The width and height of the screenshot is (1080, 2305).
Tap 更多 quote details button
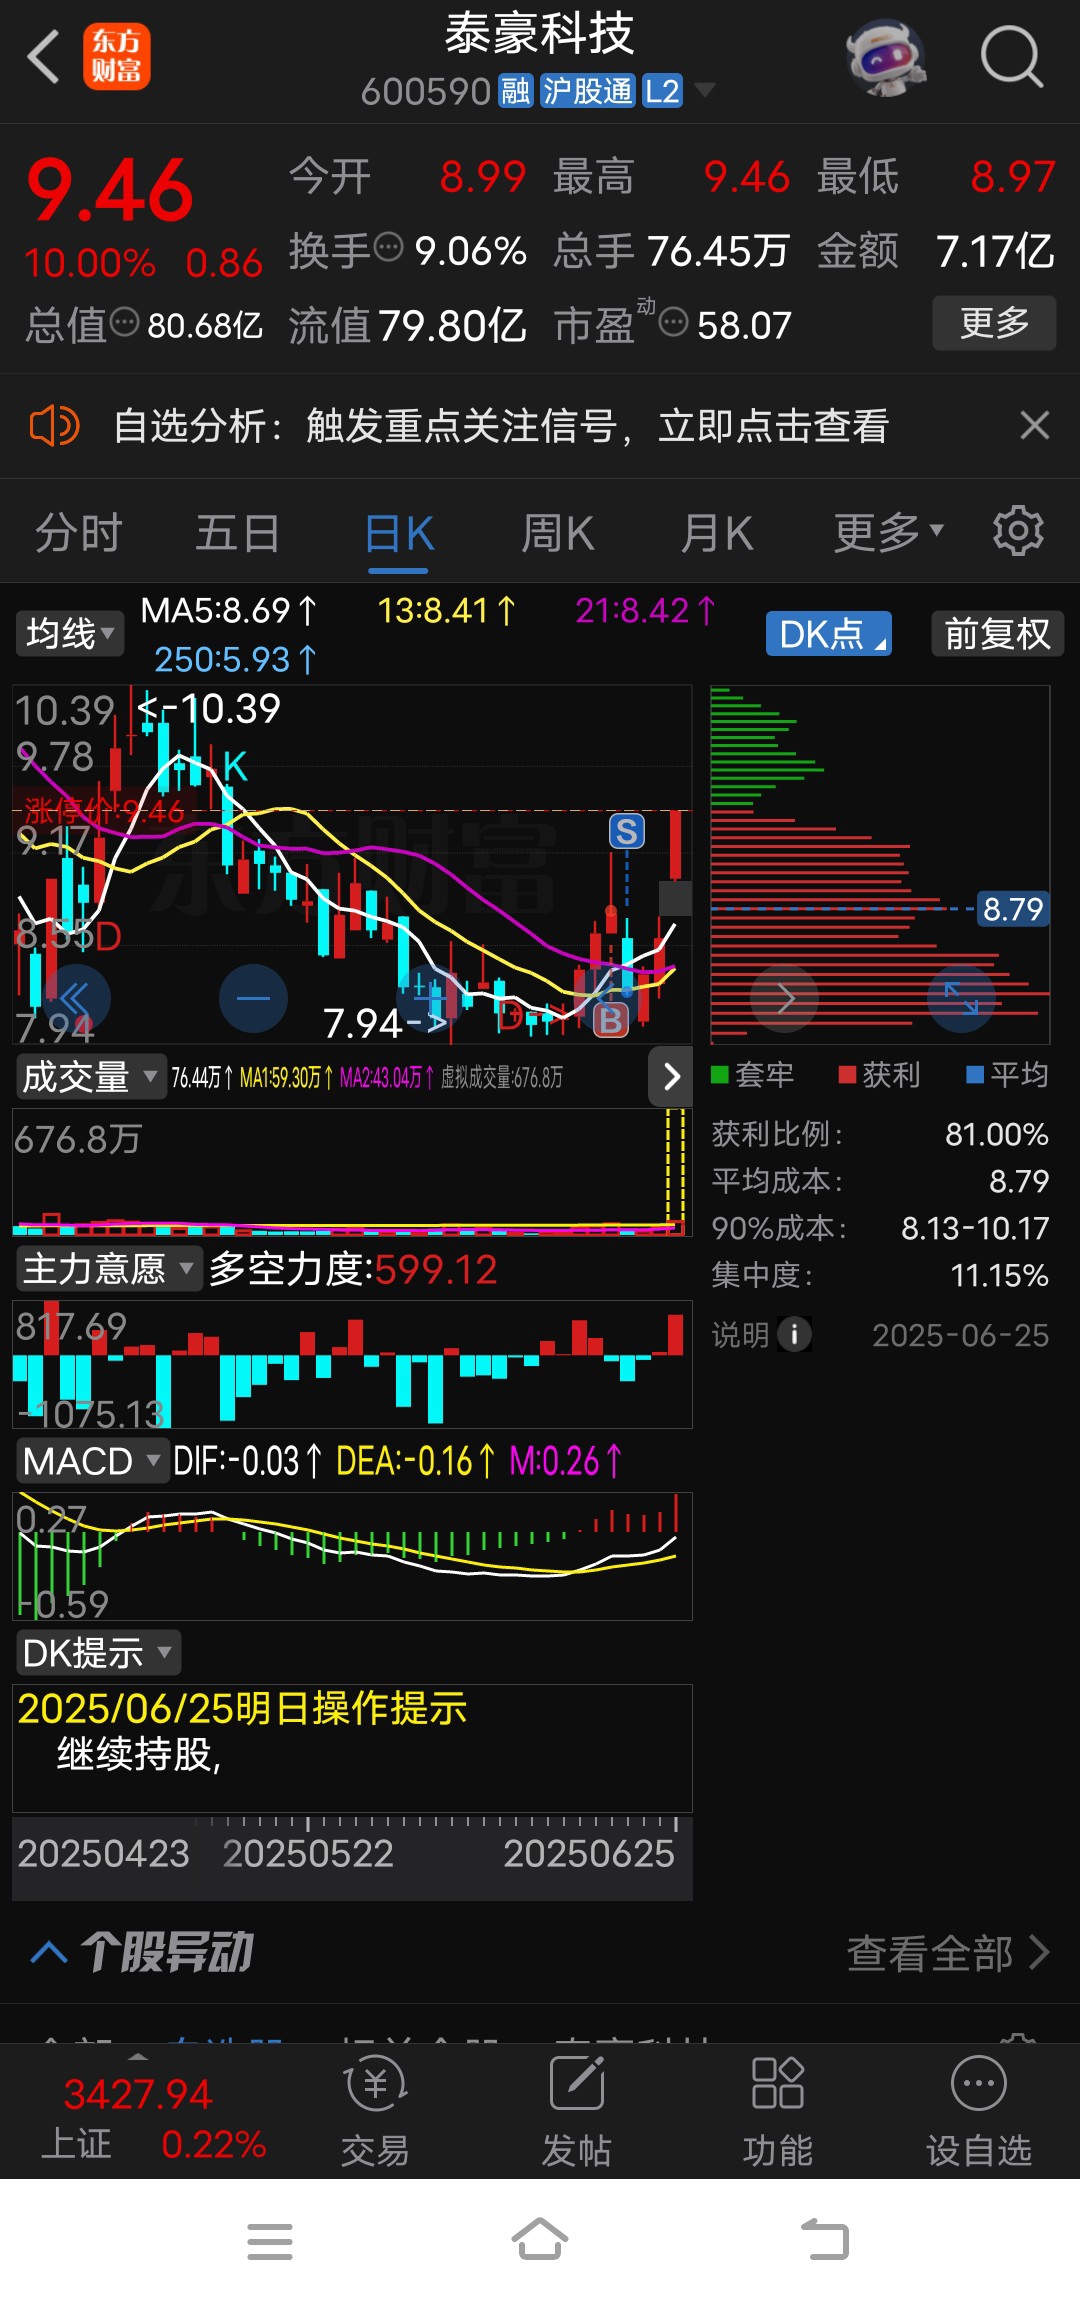click(994, 322)
